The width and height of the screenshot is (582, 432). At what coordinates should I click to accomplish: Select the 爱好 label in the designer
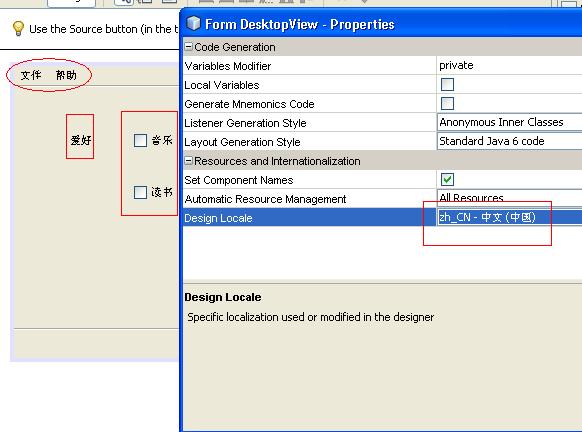tap(81, 140)
